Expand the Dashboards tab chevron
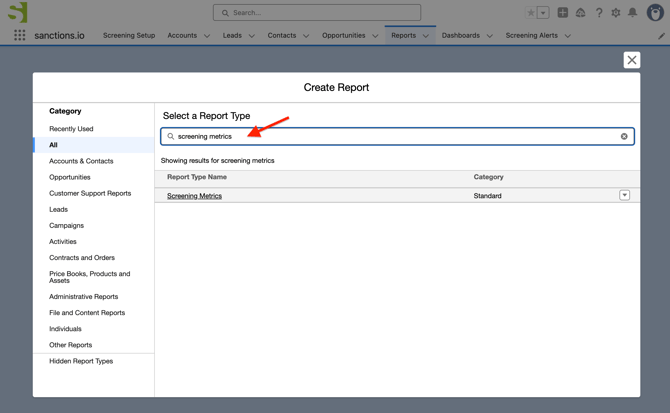This screenshot has height=413, width=670. [490, 36]
